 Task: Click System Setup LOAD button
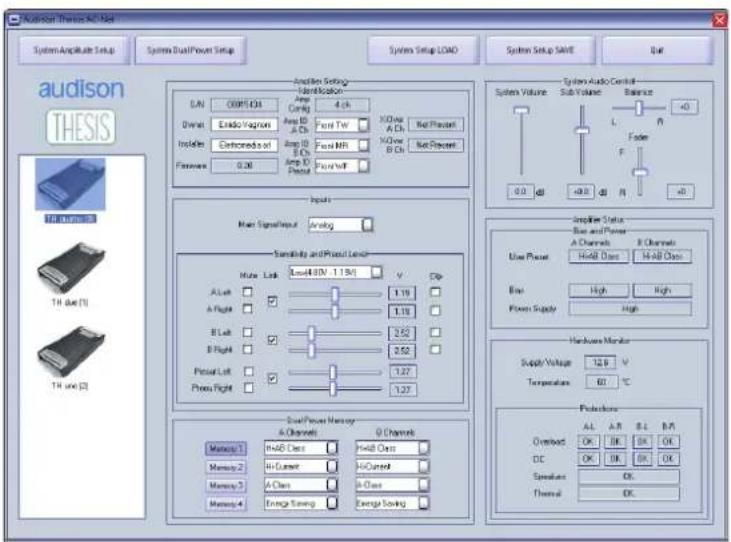423,50
